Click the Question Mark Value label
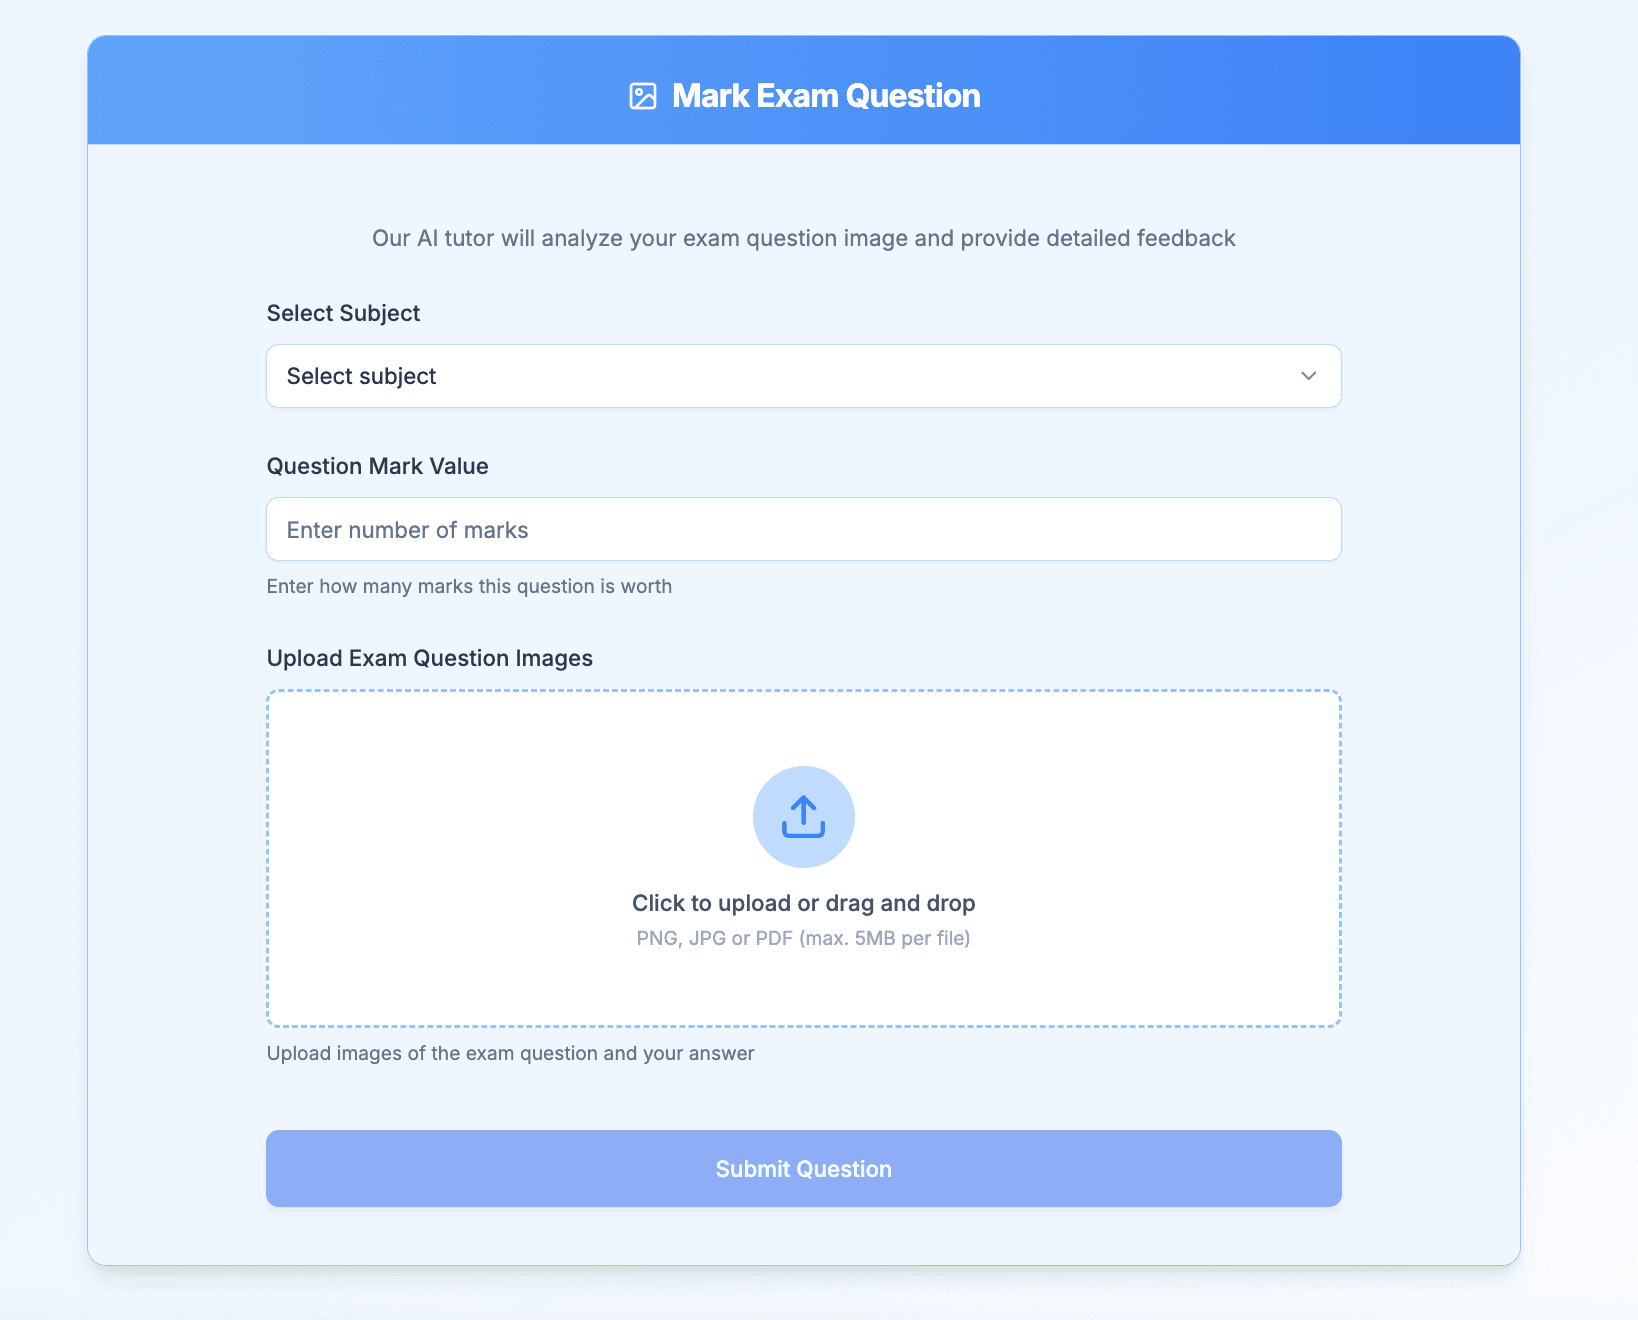The height and width of the screenshot is (1320, 1638). tap(378, 466)
